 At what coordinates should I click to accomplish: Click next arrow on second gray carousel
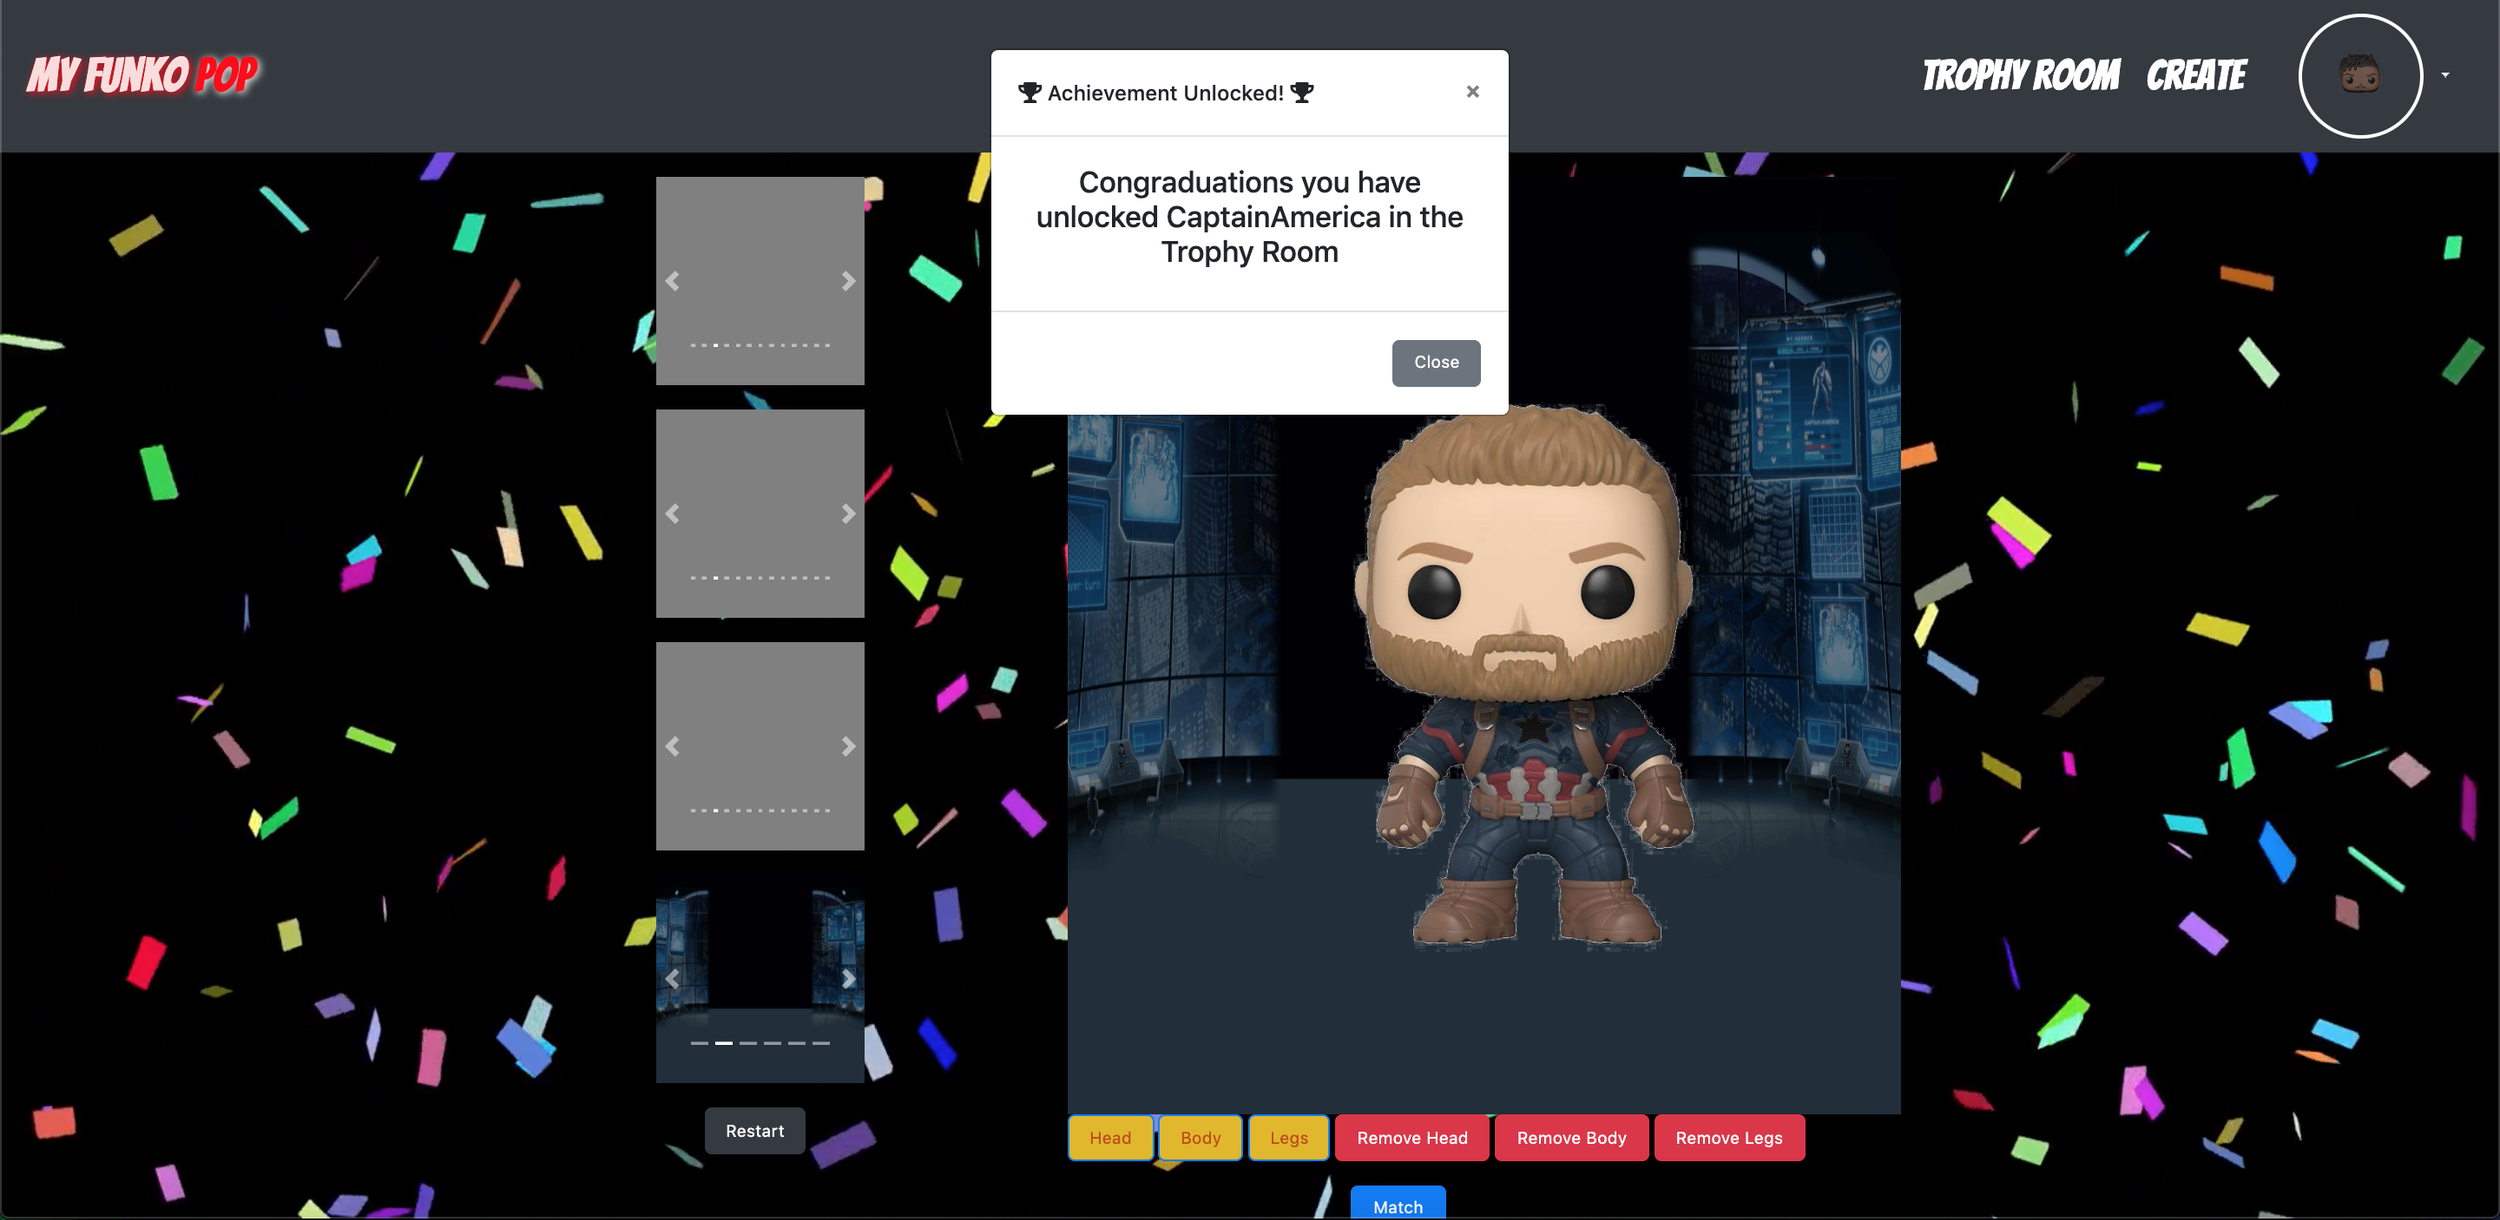(847, 514)
